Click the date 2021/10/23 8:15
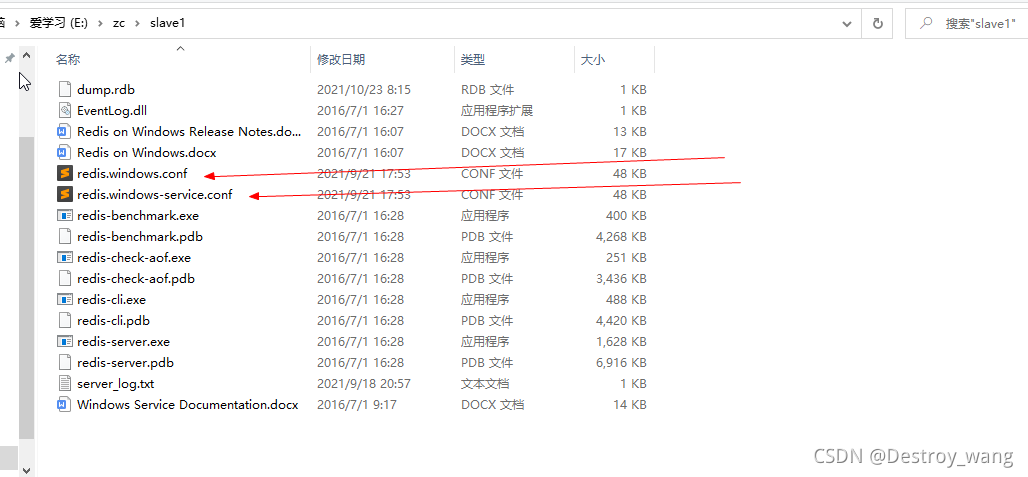 [364, 90]
